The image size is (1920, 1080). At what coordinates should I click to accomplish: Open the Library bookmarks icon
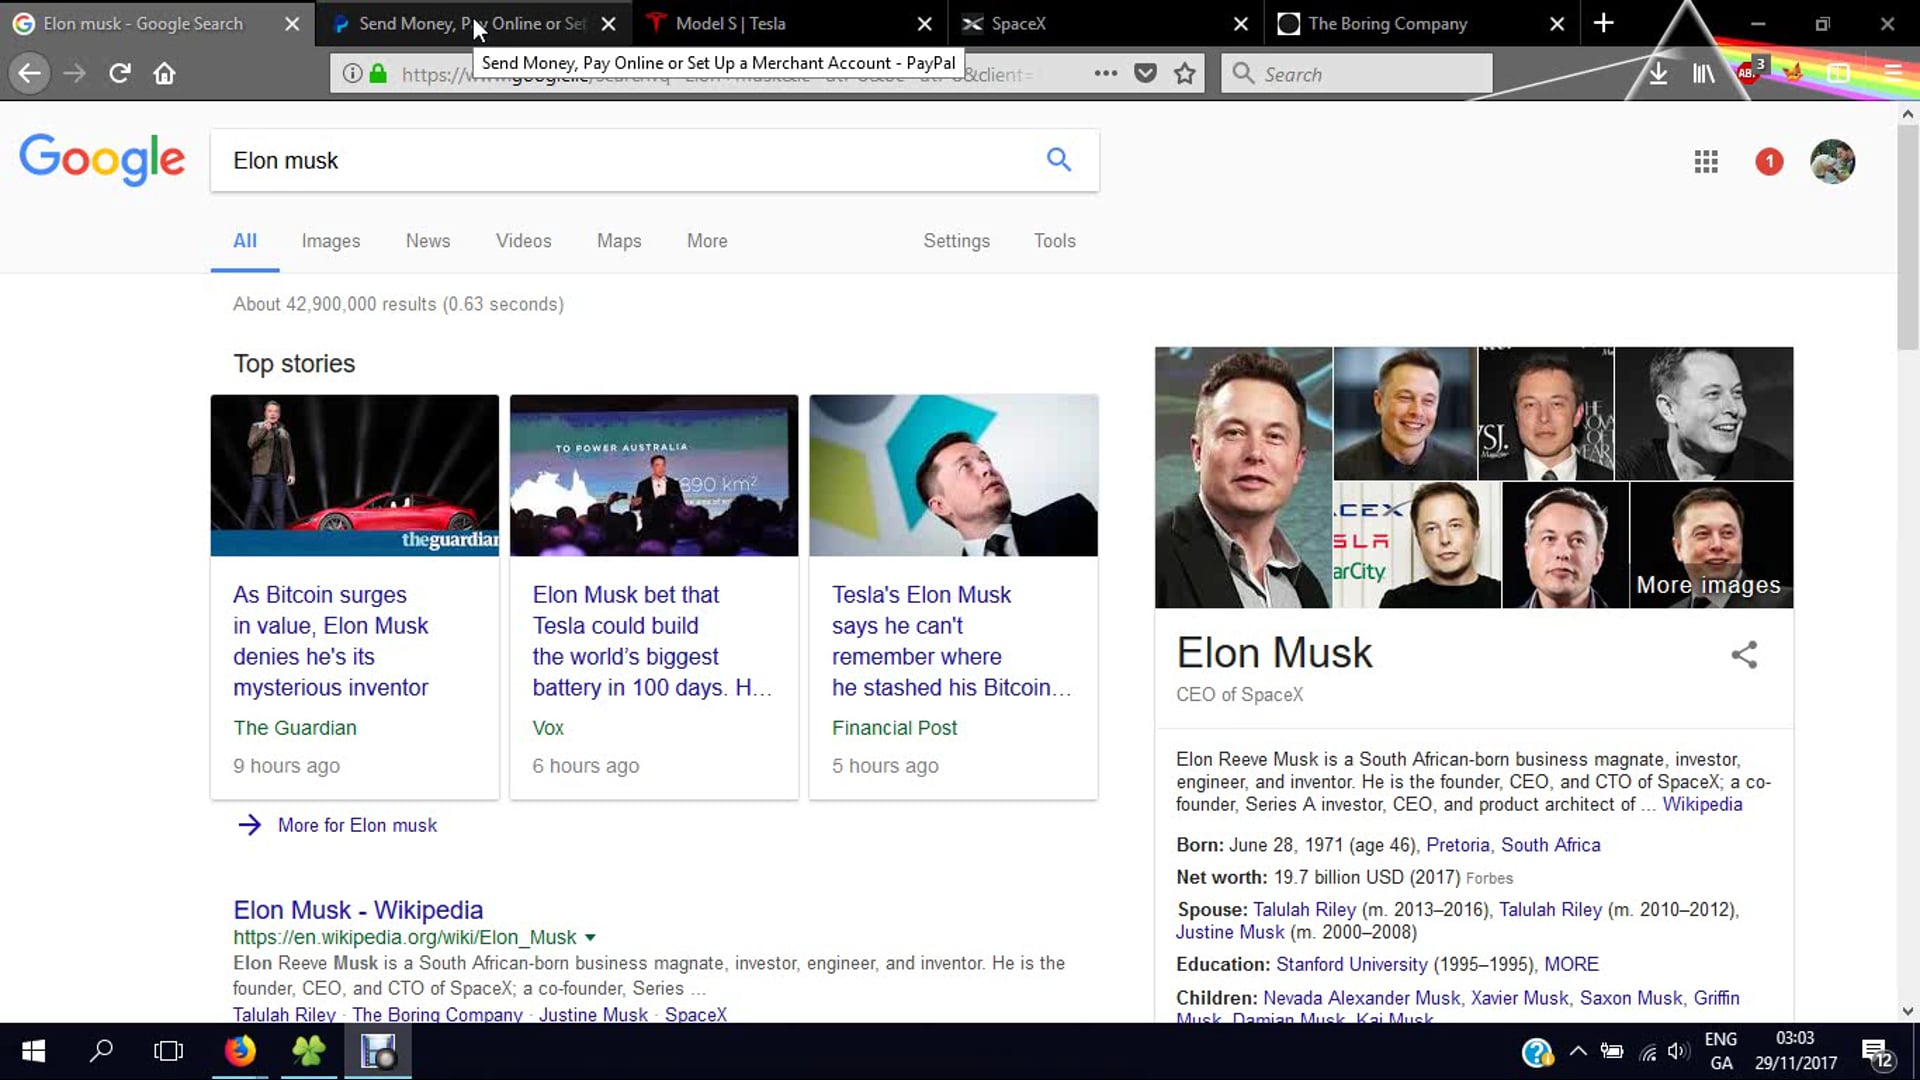(1703, 73)
